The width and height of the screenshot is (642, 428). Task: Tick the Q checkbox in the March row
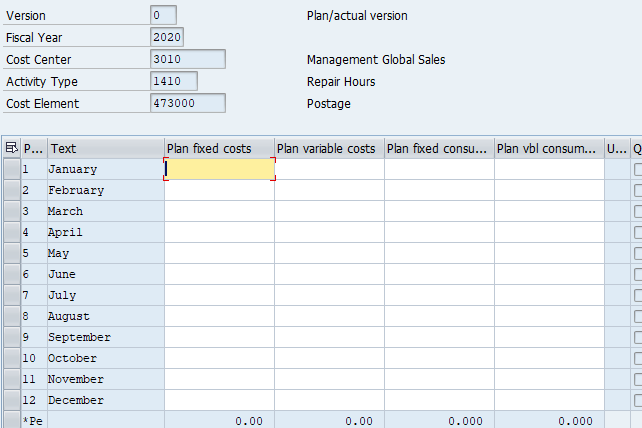click(x=638, y=212)
